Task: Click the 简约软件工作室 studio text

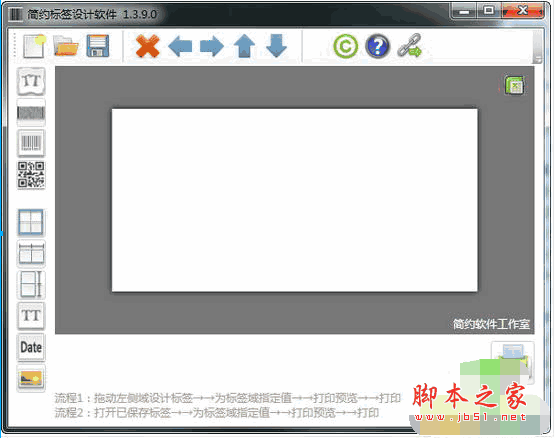Action: [x=491, y=324]
